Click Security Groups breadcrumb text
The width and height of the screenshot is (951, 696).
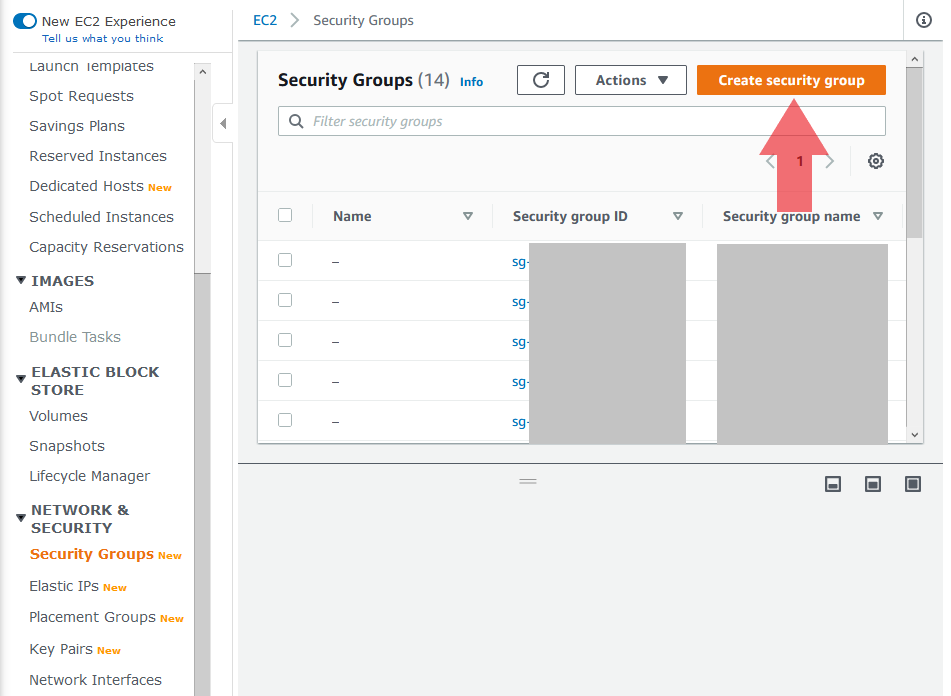(x=363, y=21)
